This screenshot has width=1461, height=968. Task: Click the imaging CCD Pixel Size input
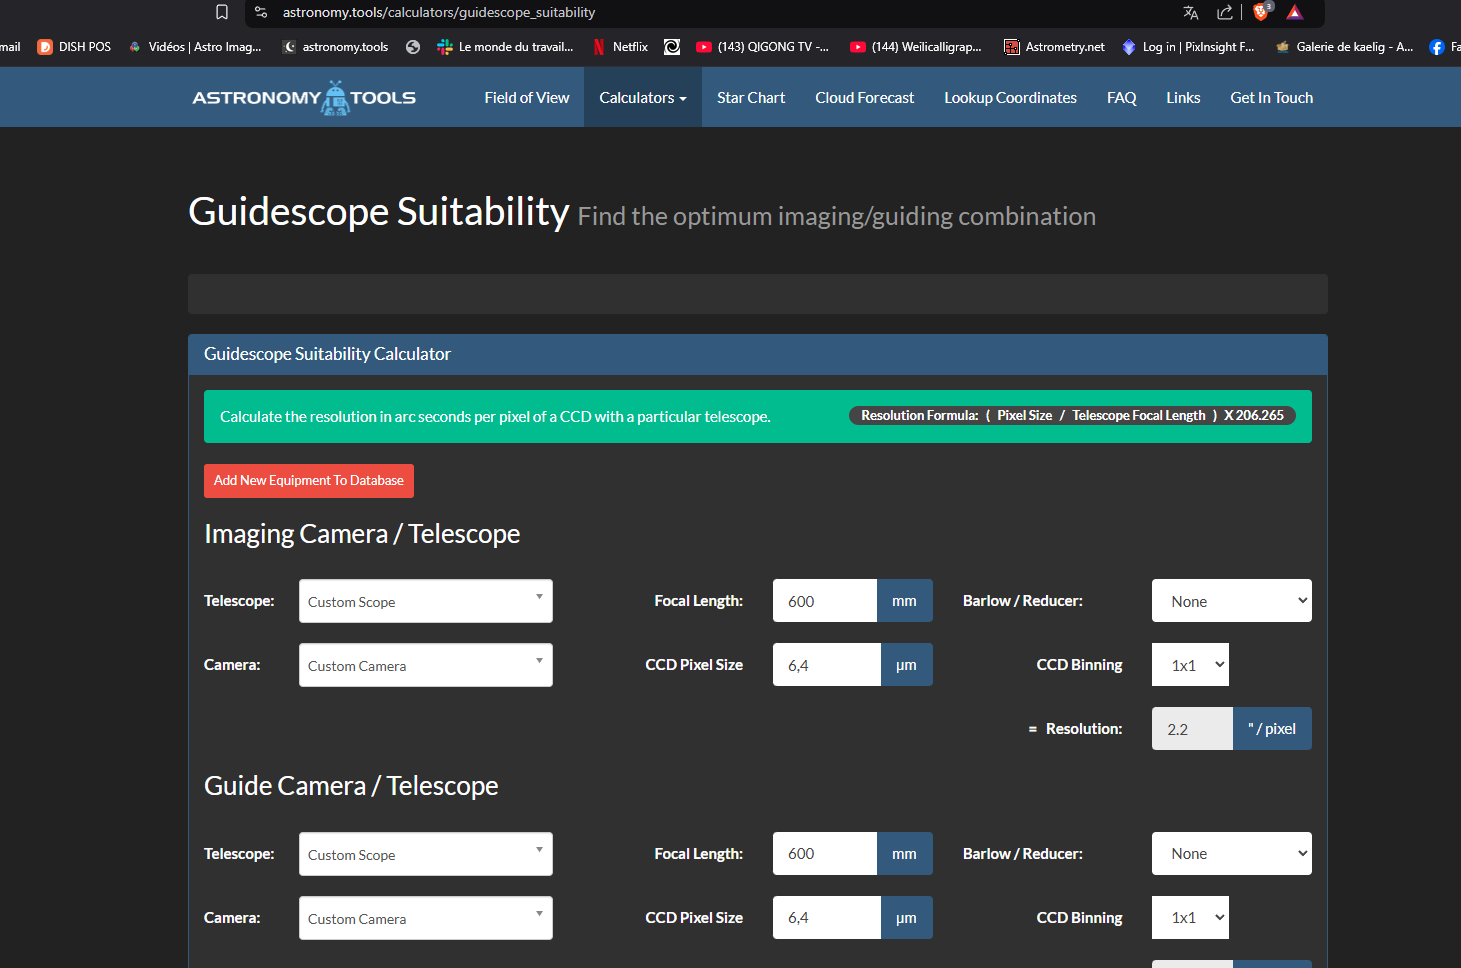tap(827, 665)
